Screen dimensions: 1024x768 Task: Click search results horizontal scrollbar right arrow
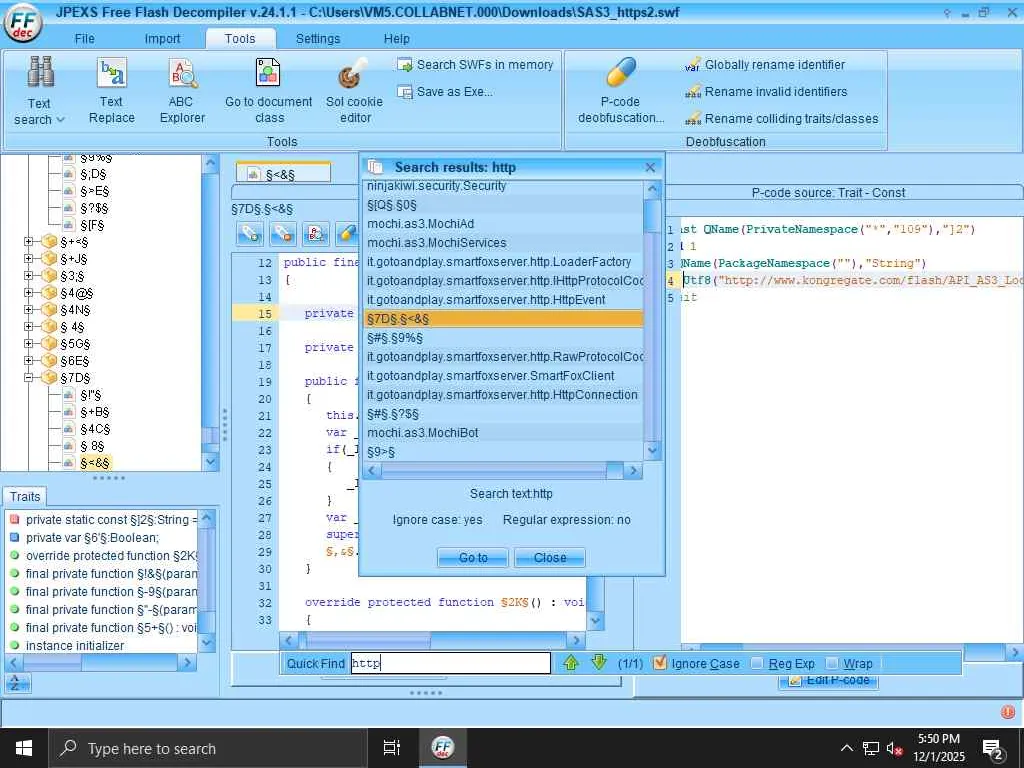[x=632, y=470]
